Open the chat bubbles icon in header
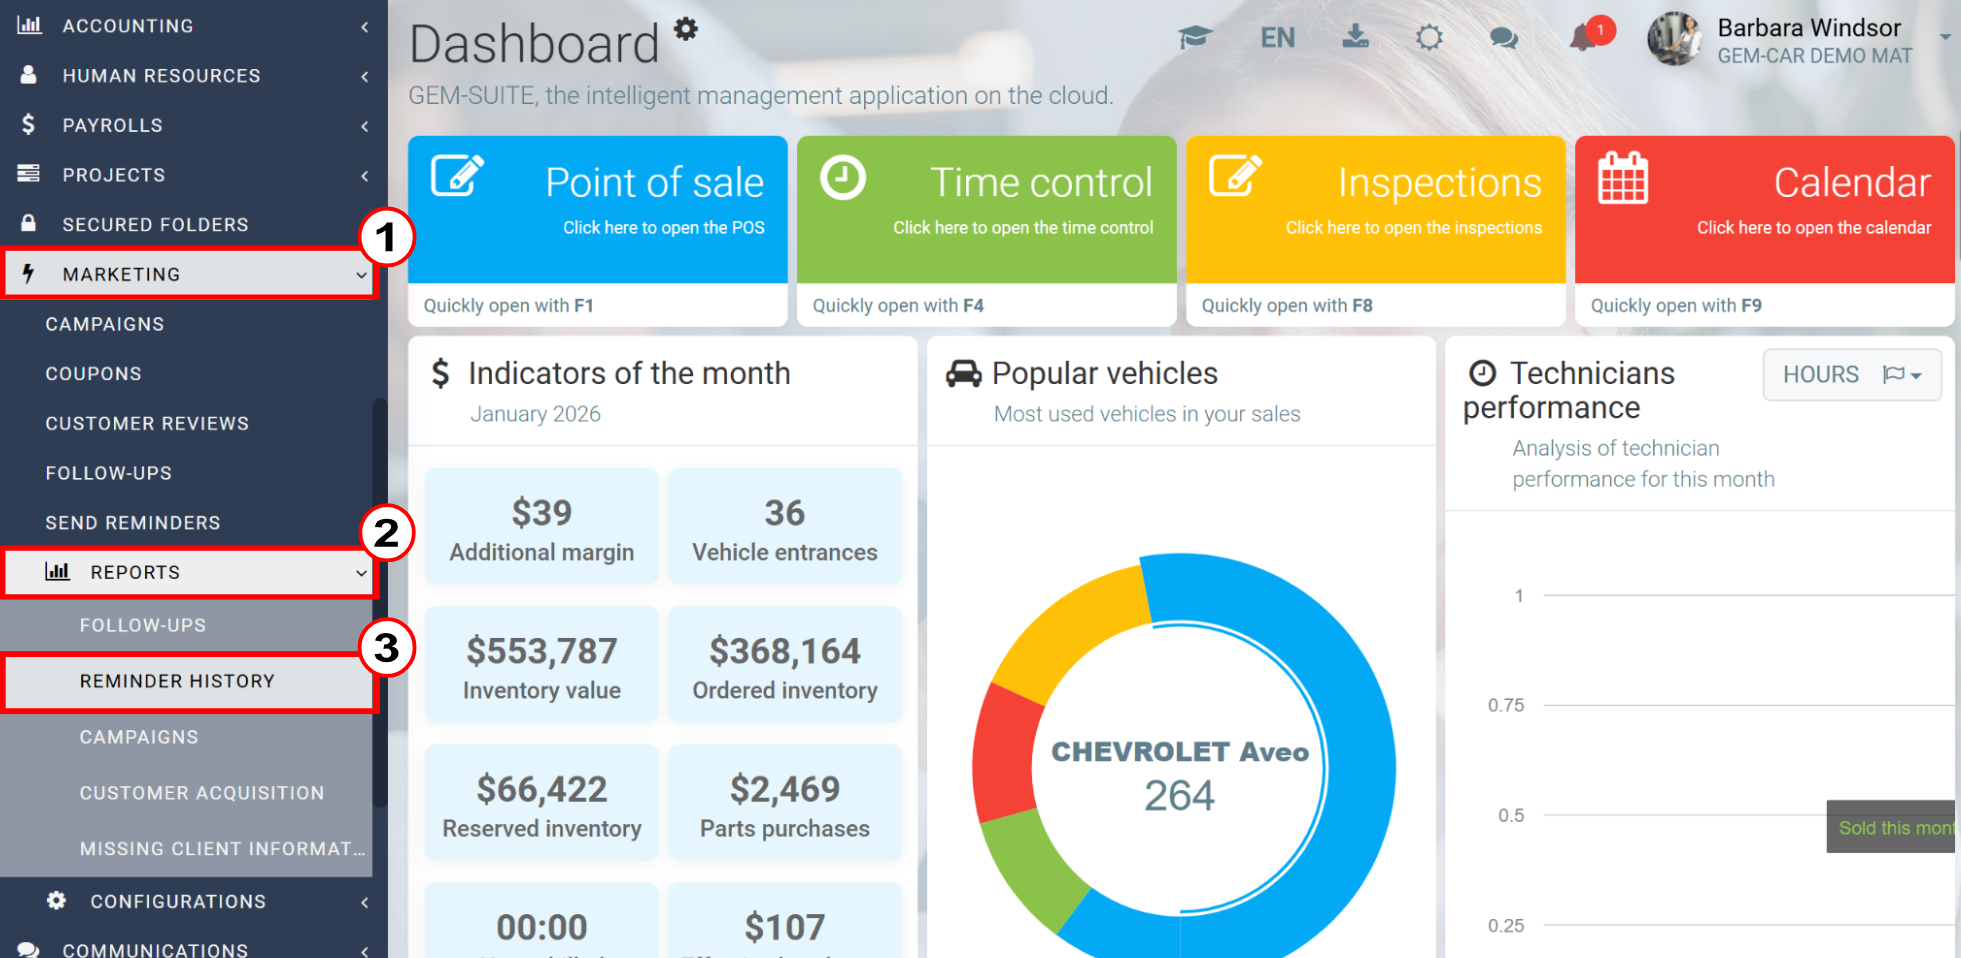This screenshot has width=1961, height=958. pyautogui.click(x=1503, y=38)
